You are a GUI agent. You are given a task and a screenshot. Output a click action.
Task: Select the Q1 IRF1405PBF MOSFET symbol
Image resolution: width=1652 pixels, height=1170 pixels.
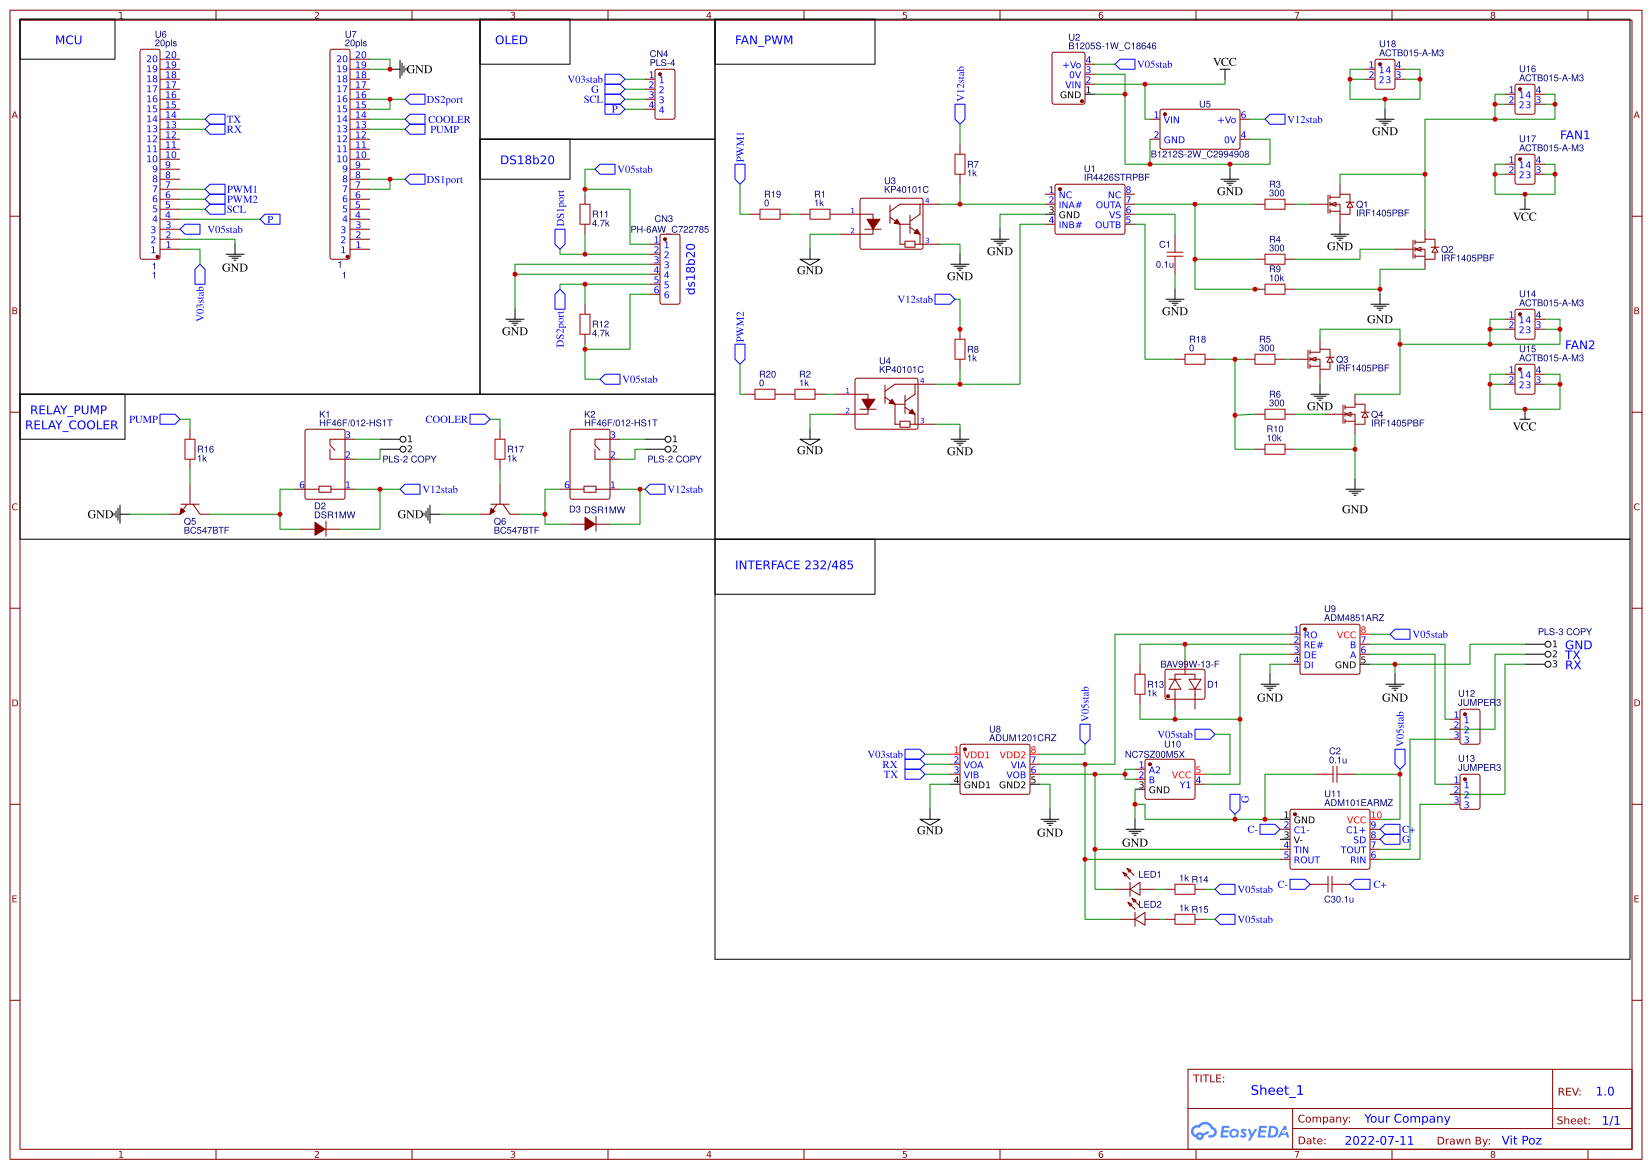(x=1338, y=205)
